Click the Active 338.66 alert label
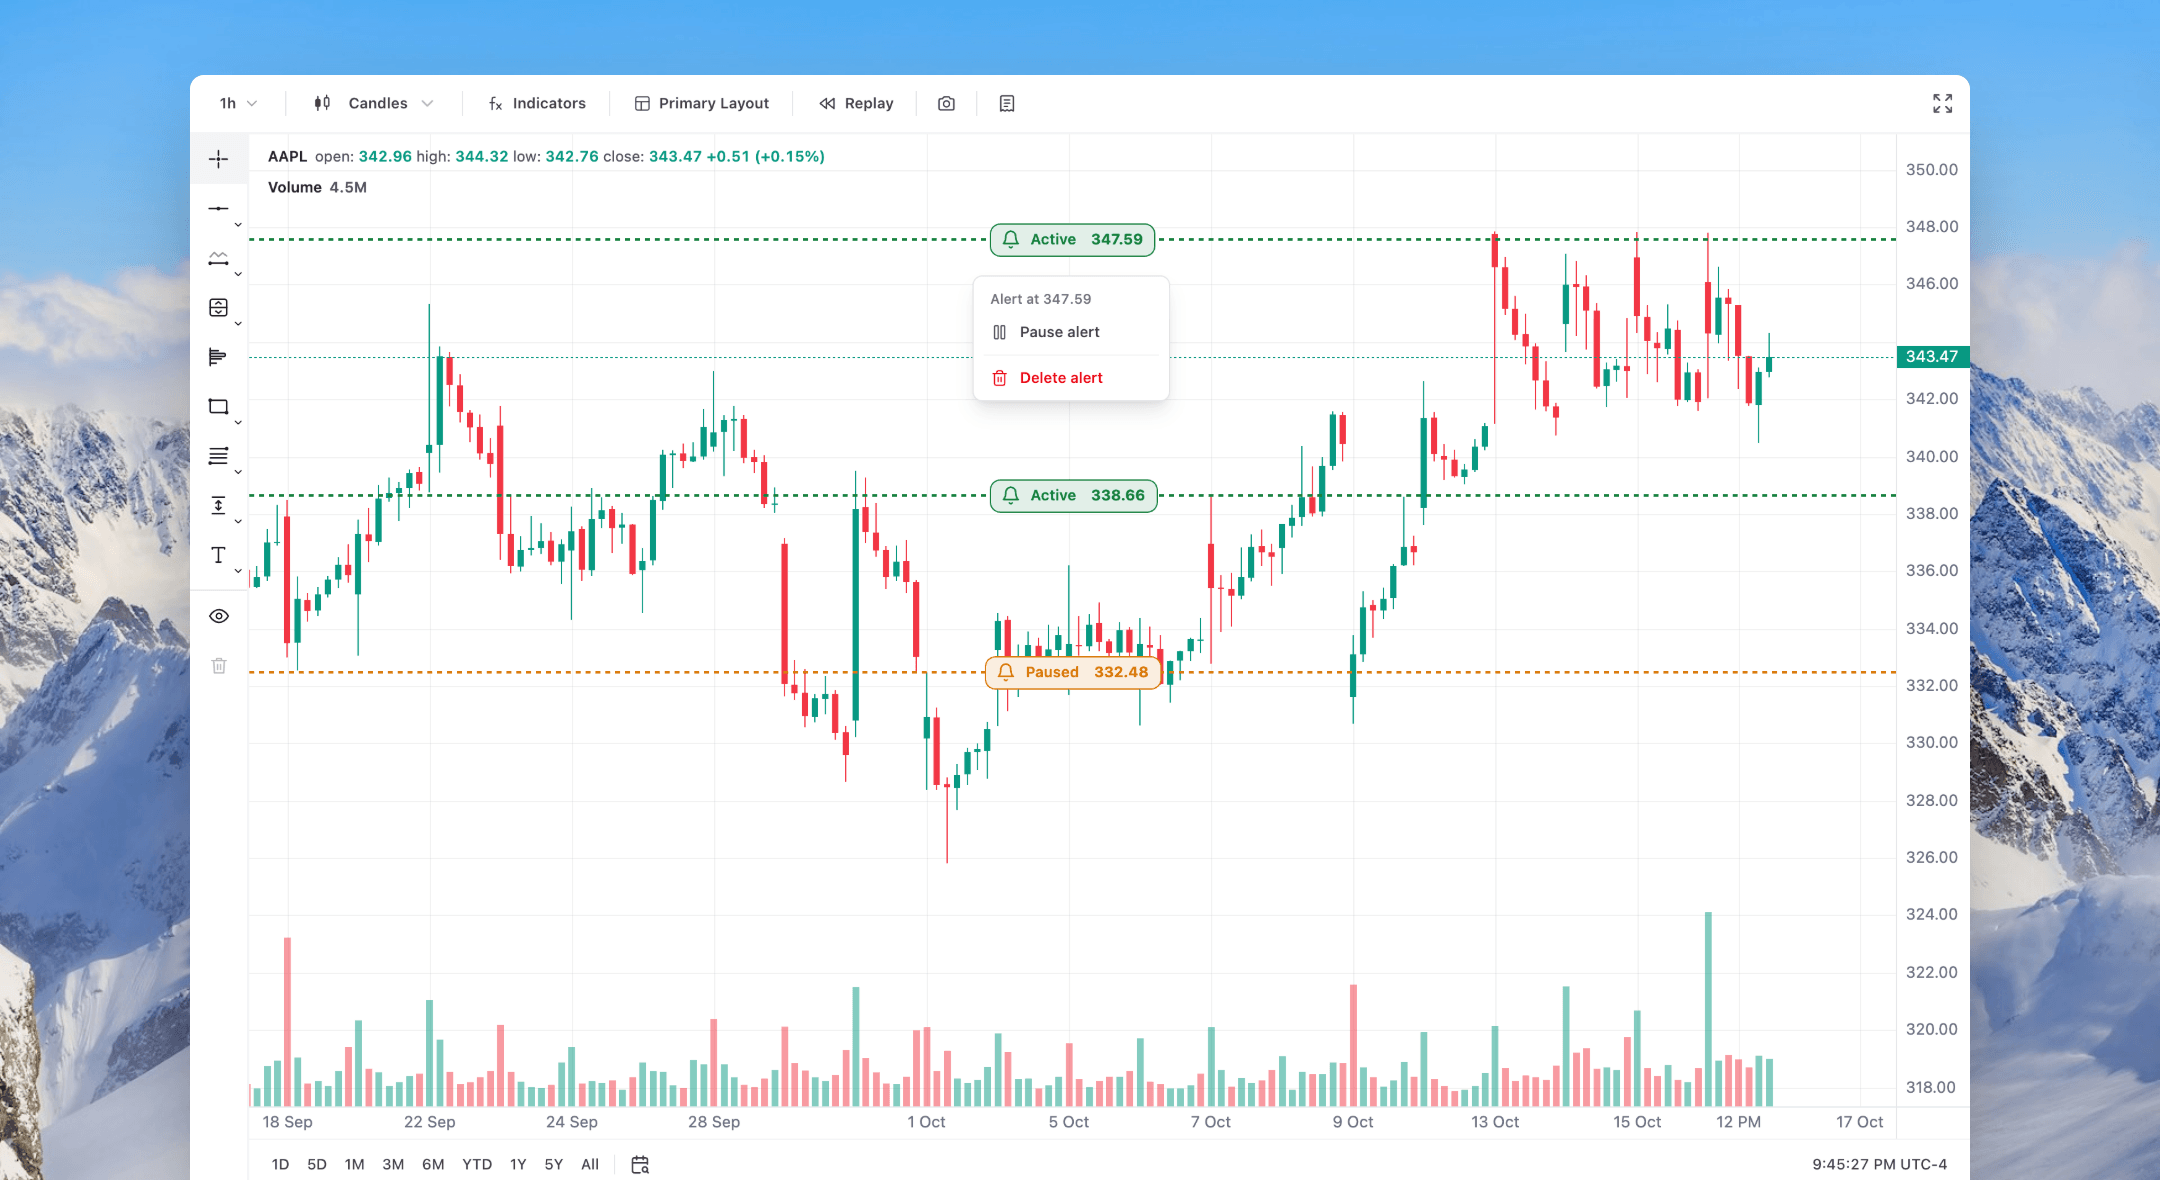Image resolution: width=2160 pixels, height=1180 pixels. (1074, 495)
